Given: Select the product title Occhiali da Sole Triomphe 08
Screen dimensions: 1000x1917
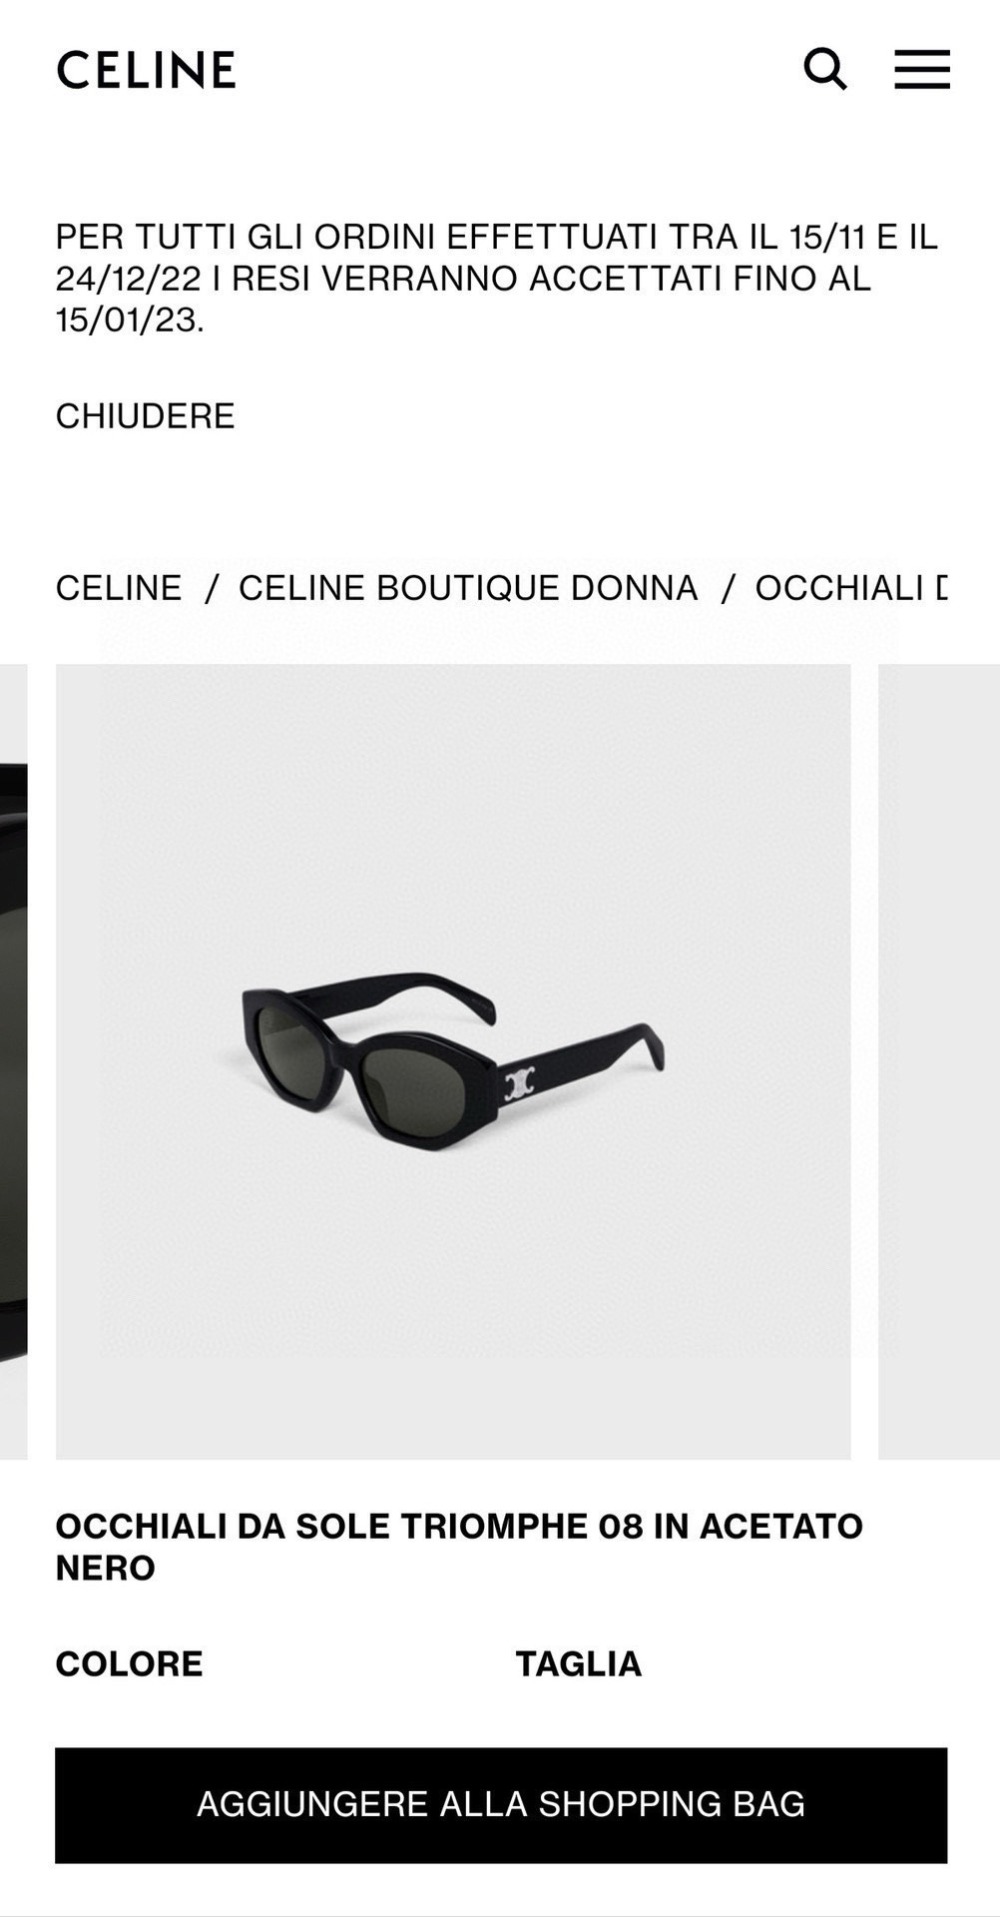Looking at the screenshot, I should [459, 1546].
